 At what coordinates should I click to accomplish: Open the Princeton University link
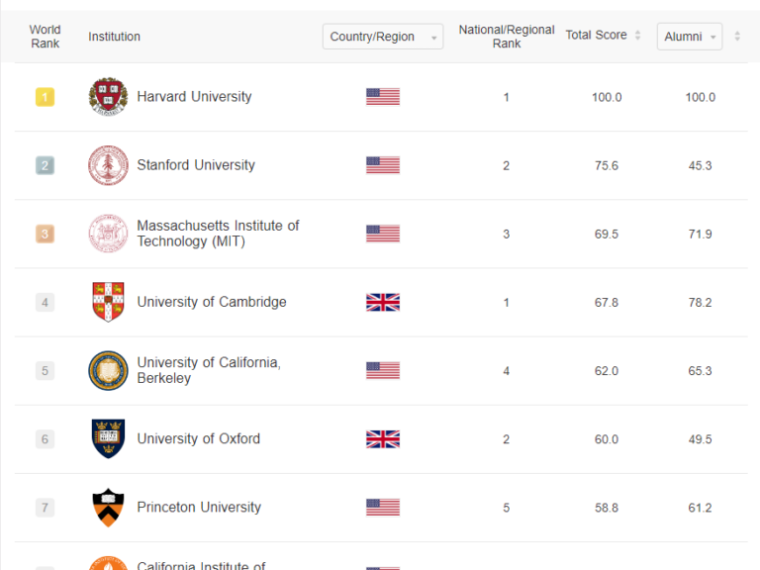(x=199, y=507)
